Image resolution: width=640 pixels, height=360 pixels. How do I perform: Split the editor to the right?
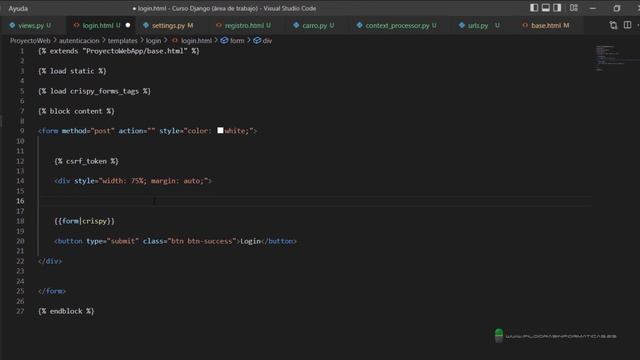coord(627,25)
